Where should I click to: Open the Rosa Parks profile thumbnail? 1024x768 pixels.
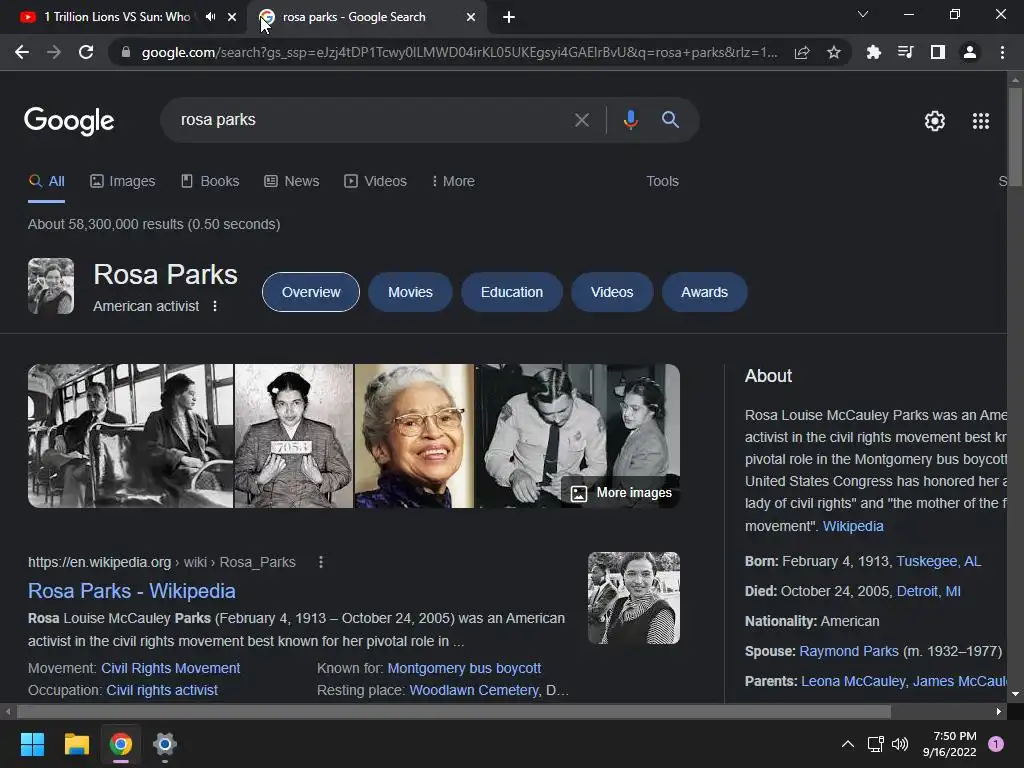(x=51, y=286)
